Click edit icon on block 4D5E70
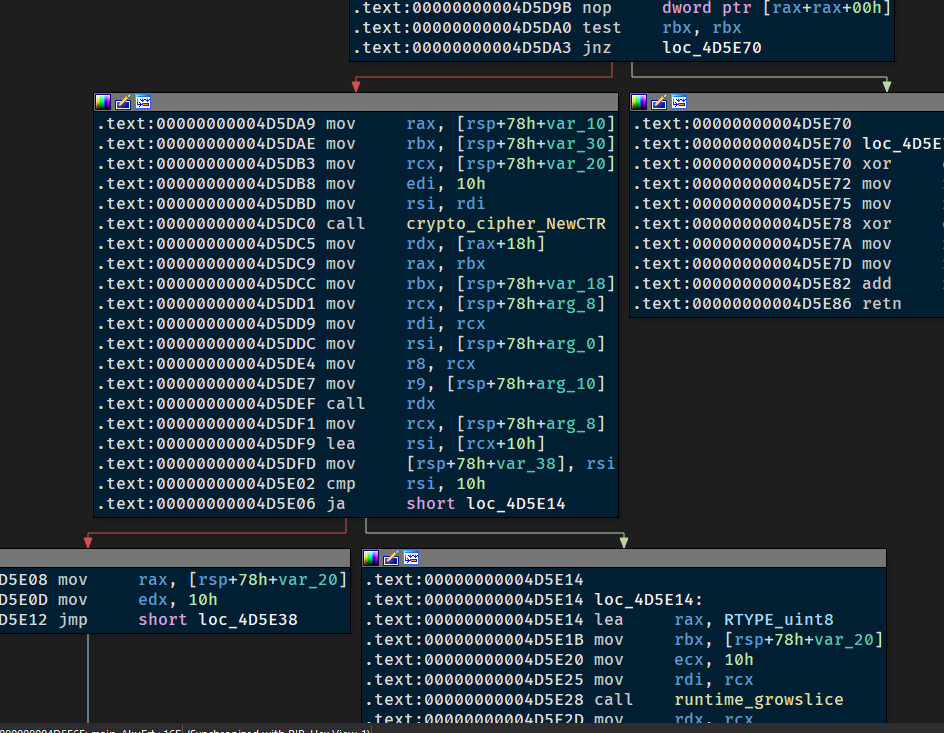 (x=659, y=102)
